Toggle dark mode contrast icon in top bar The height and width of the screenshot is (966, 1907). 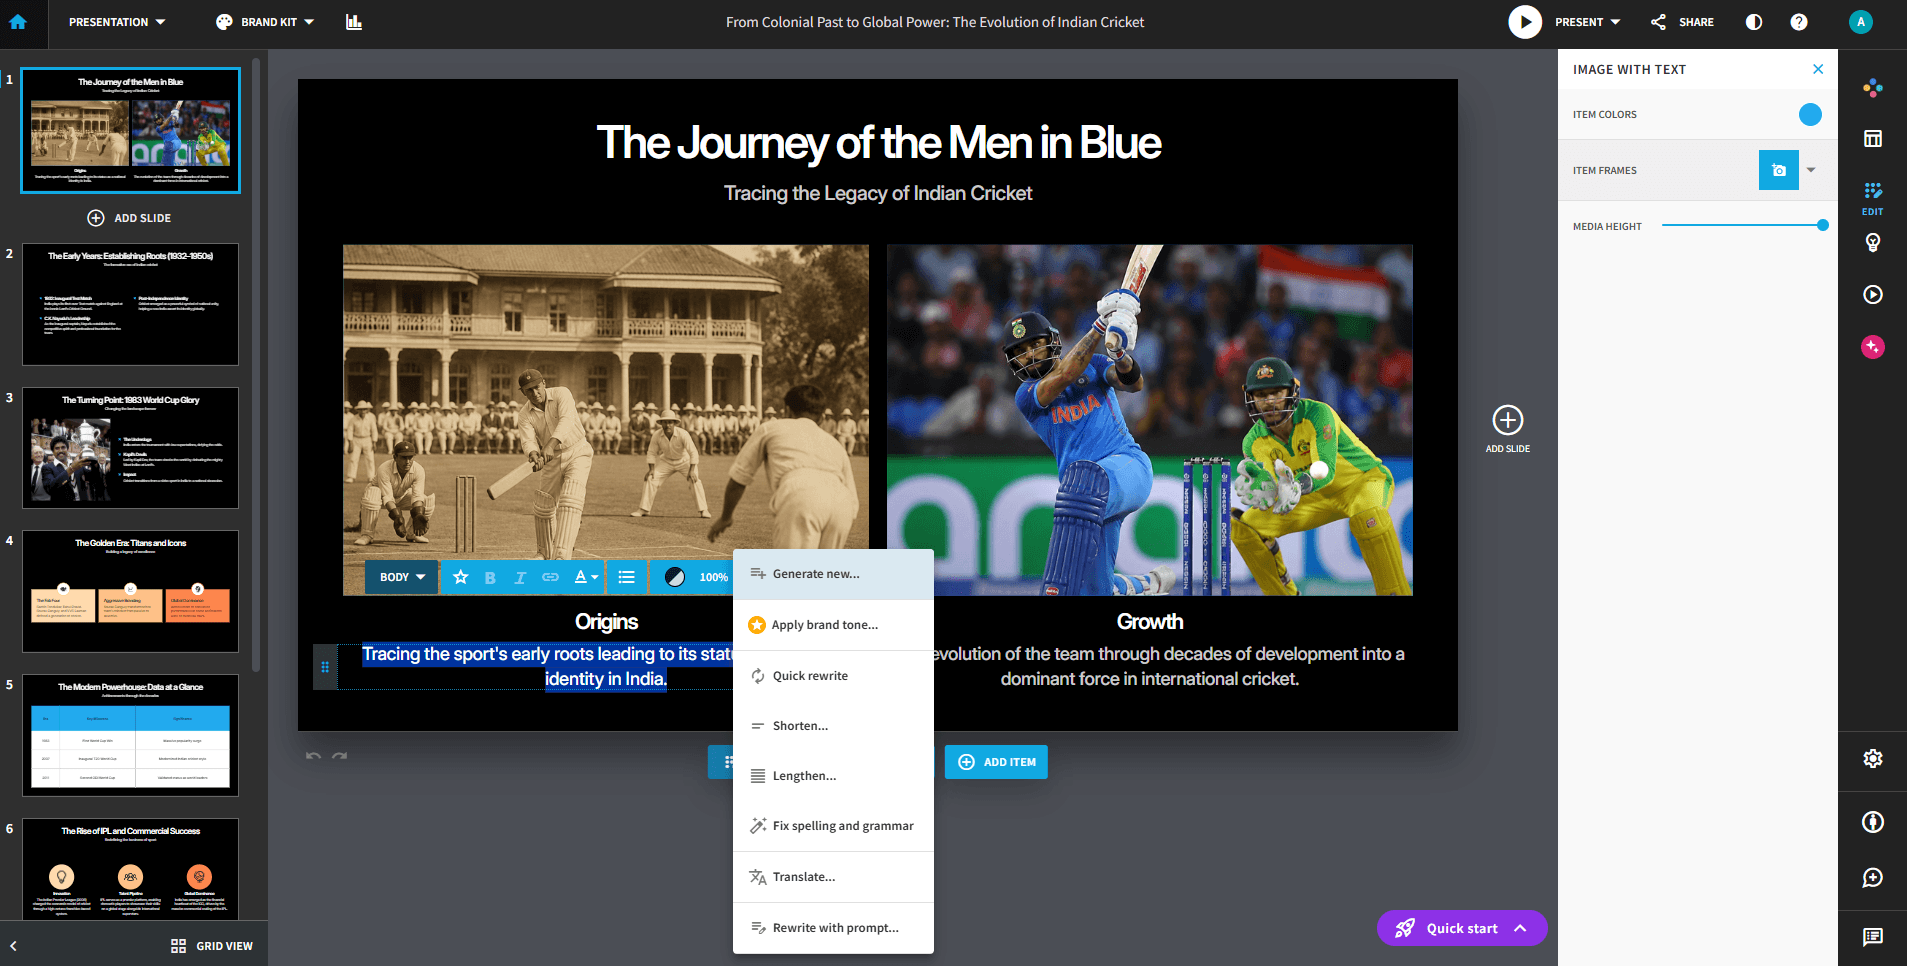tap(1754, 22)
